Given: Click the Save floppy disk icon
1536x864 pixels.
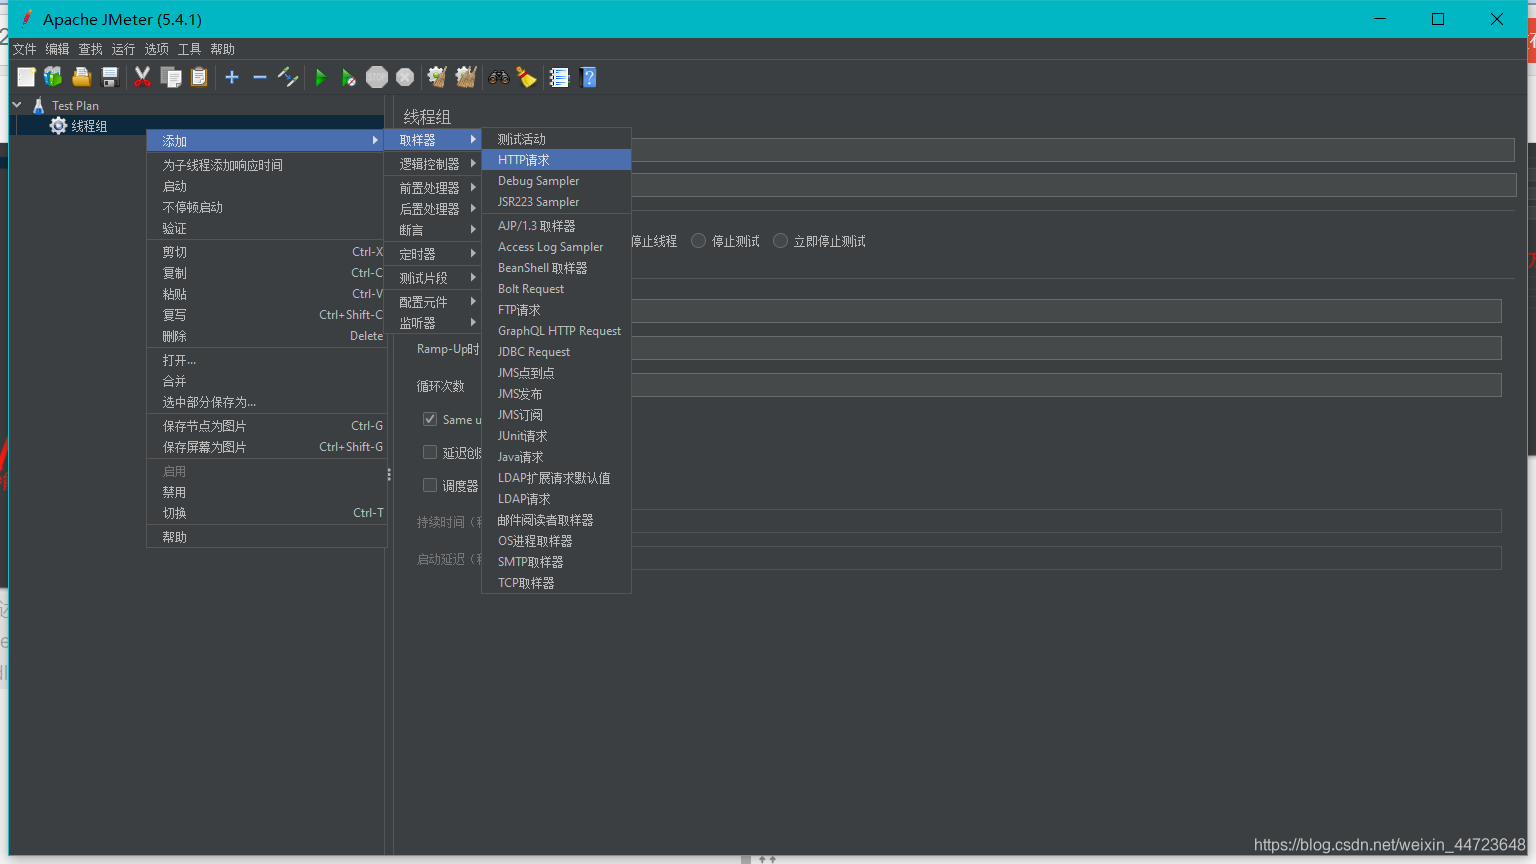Looking at the screenshot, I should pos(110,77).
